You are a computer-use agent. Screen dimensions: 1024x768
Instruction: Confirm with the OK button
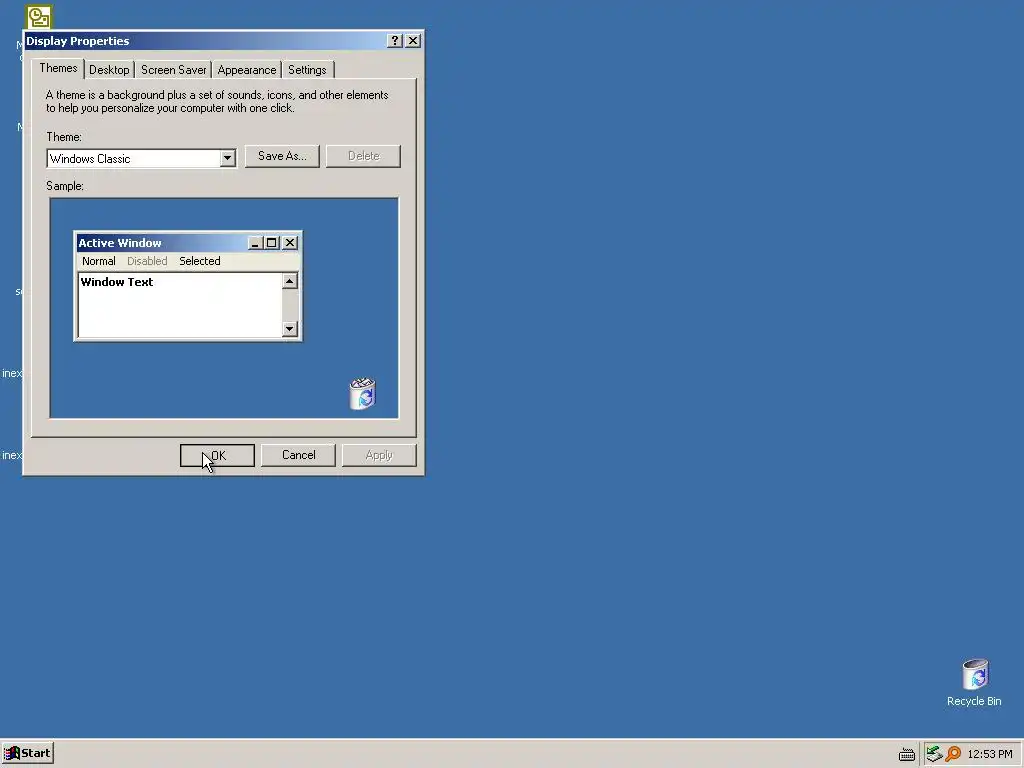[217, 455]
